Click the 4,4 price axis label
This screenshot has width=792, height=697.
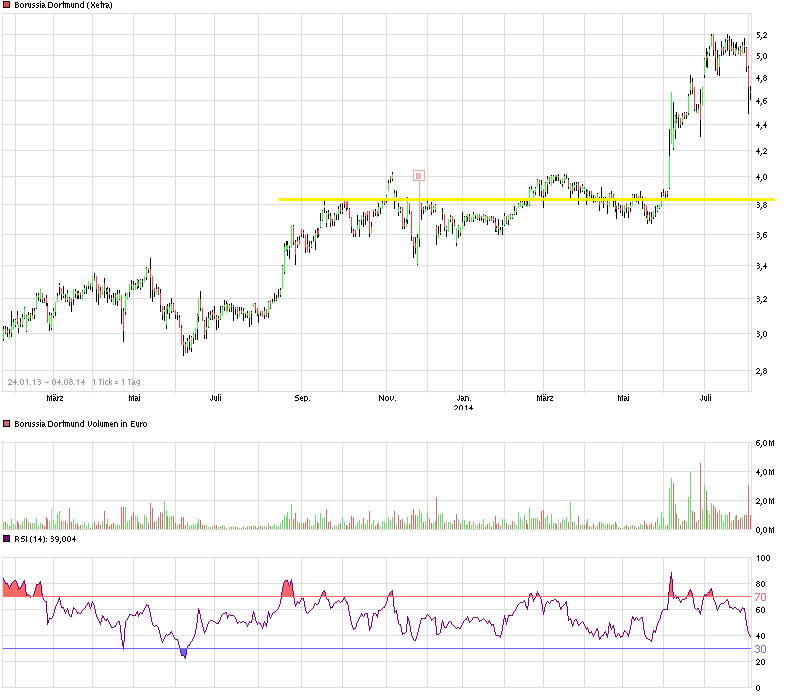pos(762,125)
